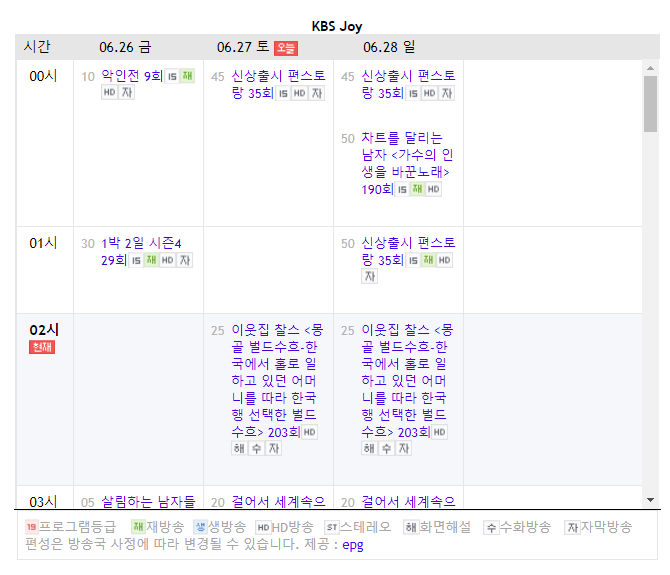Click 재 rerun icon on 차트를 달리는 남자 190회
The height and width of the screenshot is (575, 670).
417,189
